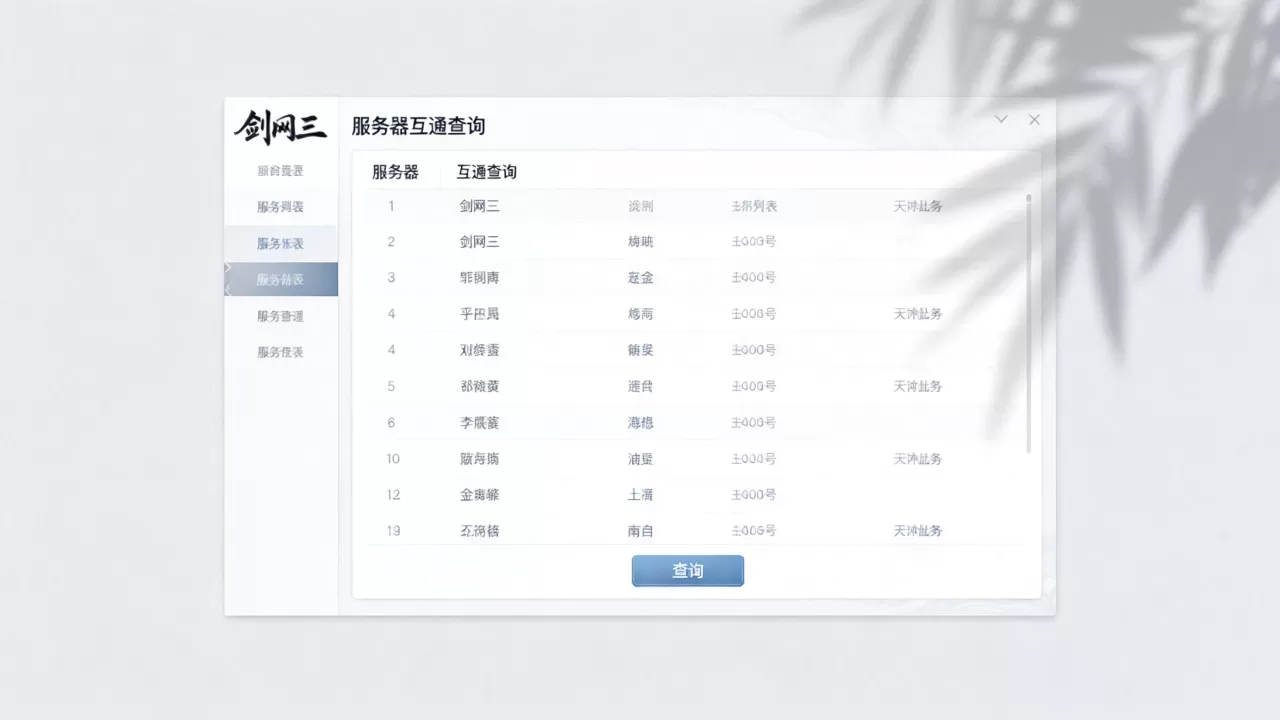1280x720 pixels.
Task: Open the topmost sidebar menu entry
Action: coord(281,171)
